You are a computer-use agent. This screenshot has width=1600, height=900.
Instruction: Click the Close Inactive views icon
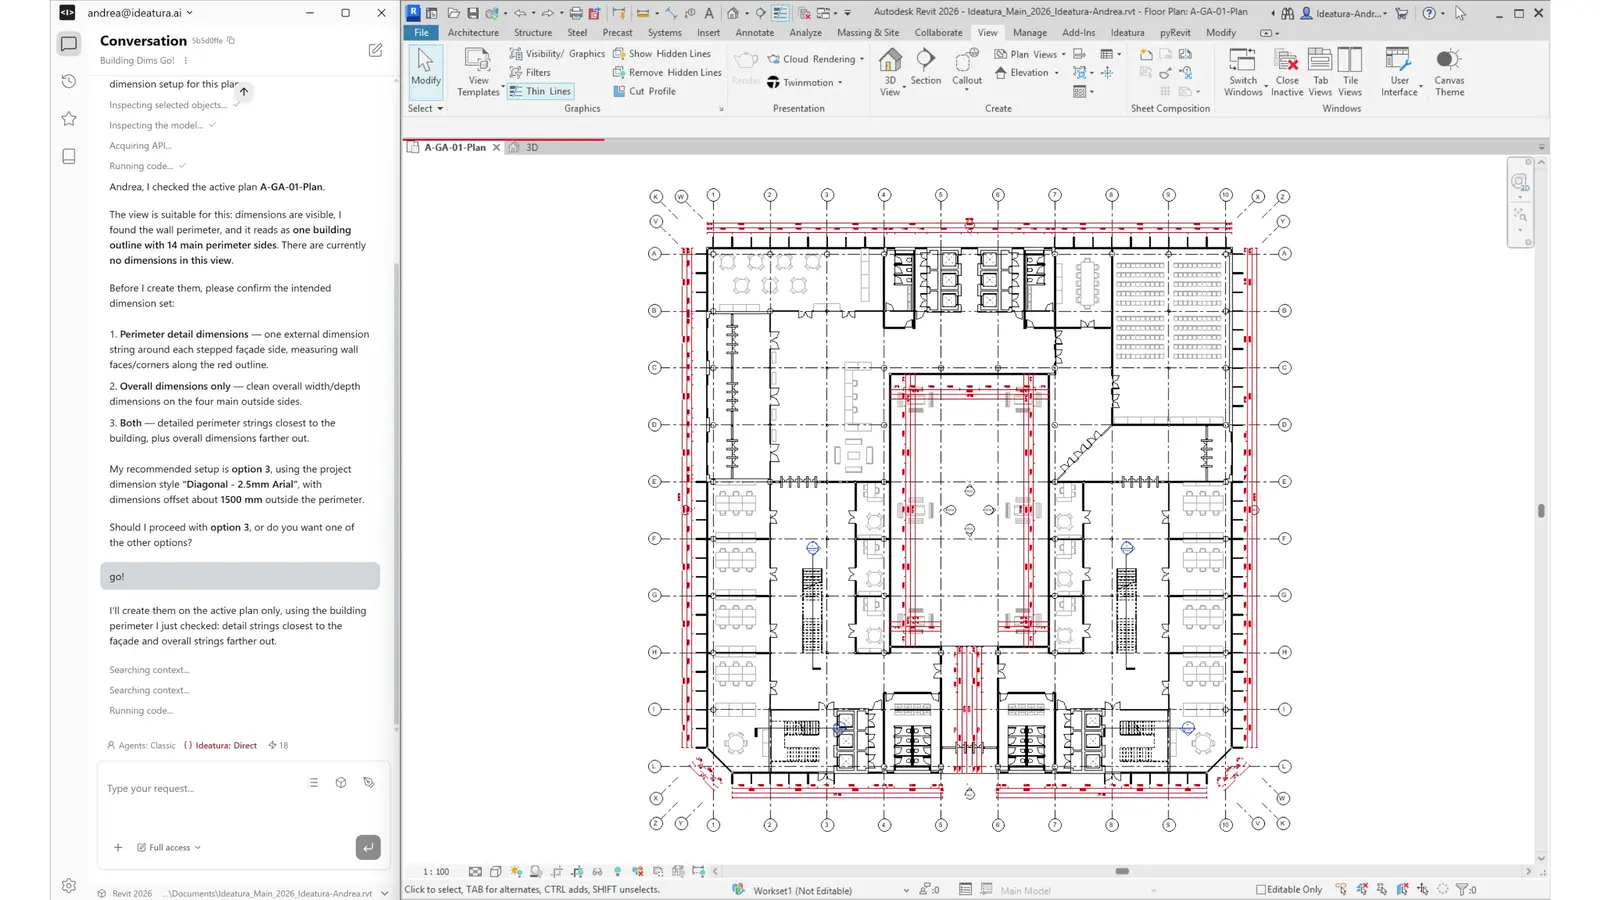pyautogui.click(x=1287, y=60)
